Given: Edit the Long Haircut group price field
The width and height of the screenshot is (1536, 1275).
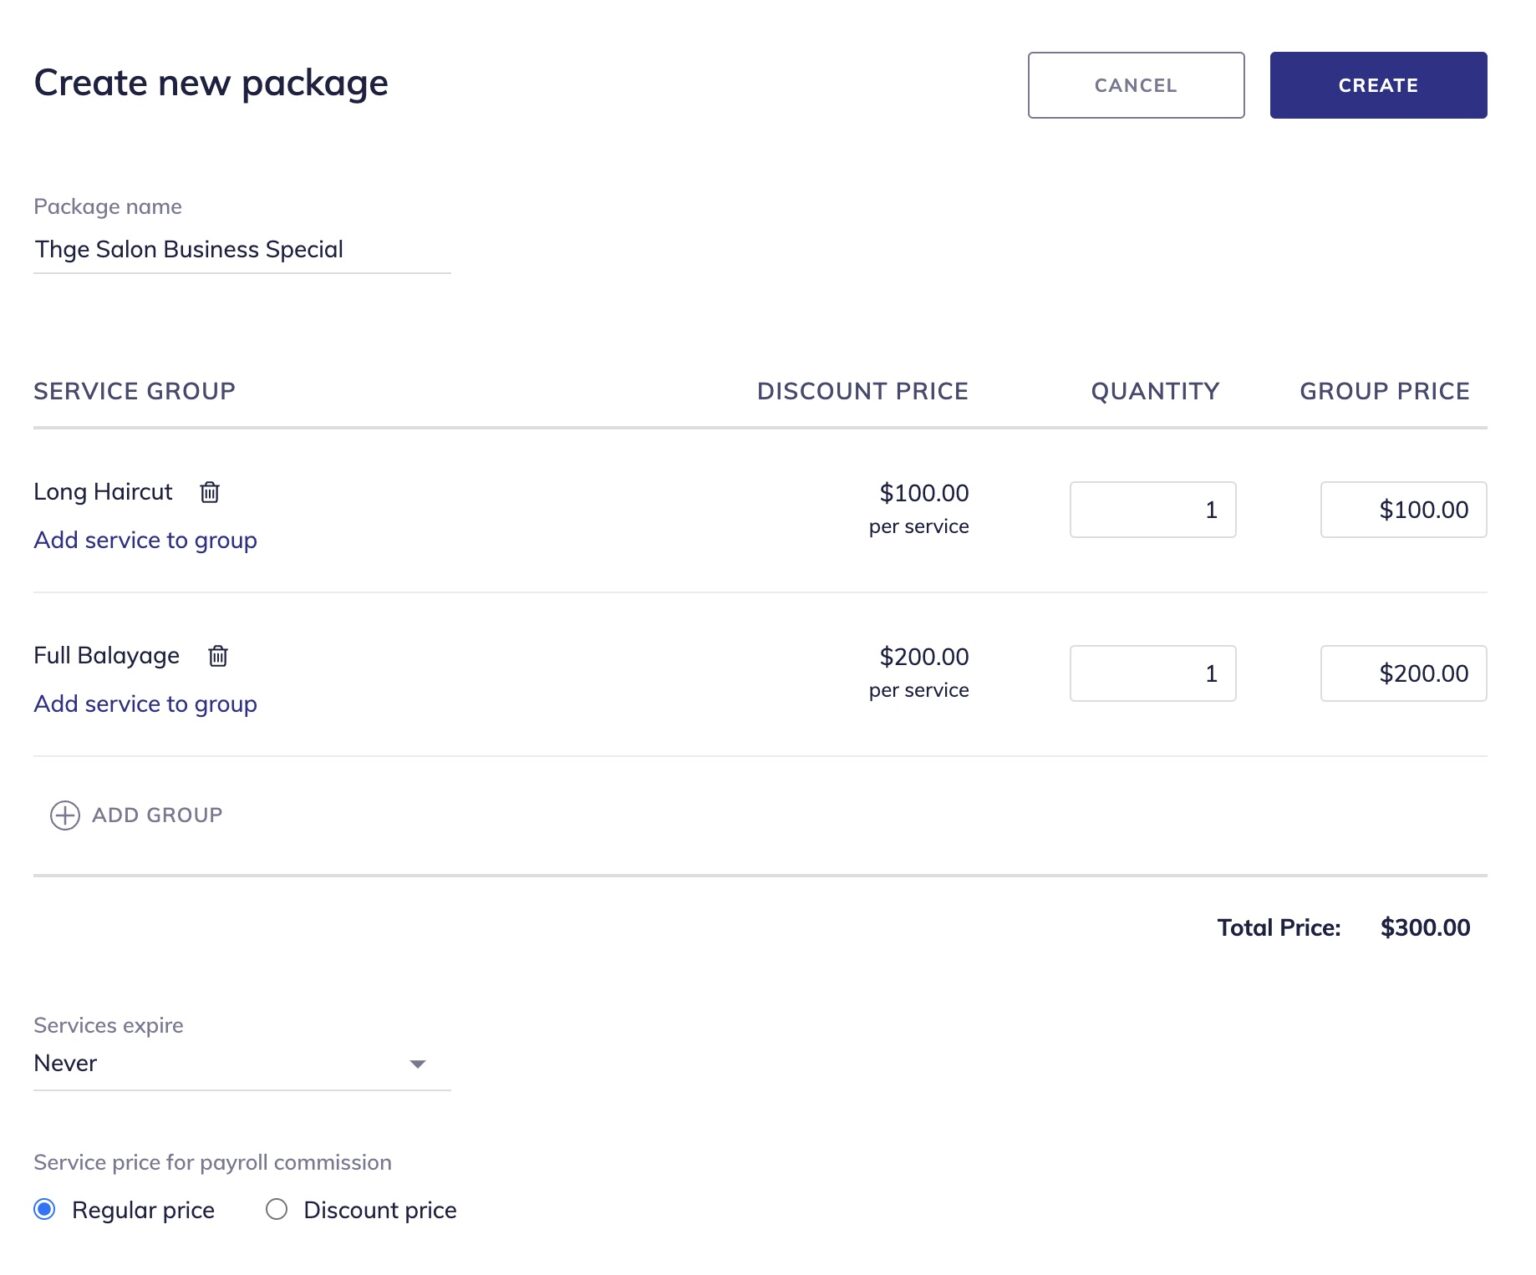Looking at the screenshot, I should 1403,510.
